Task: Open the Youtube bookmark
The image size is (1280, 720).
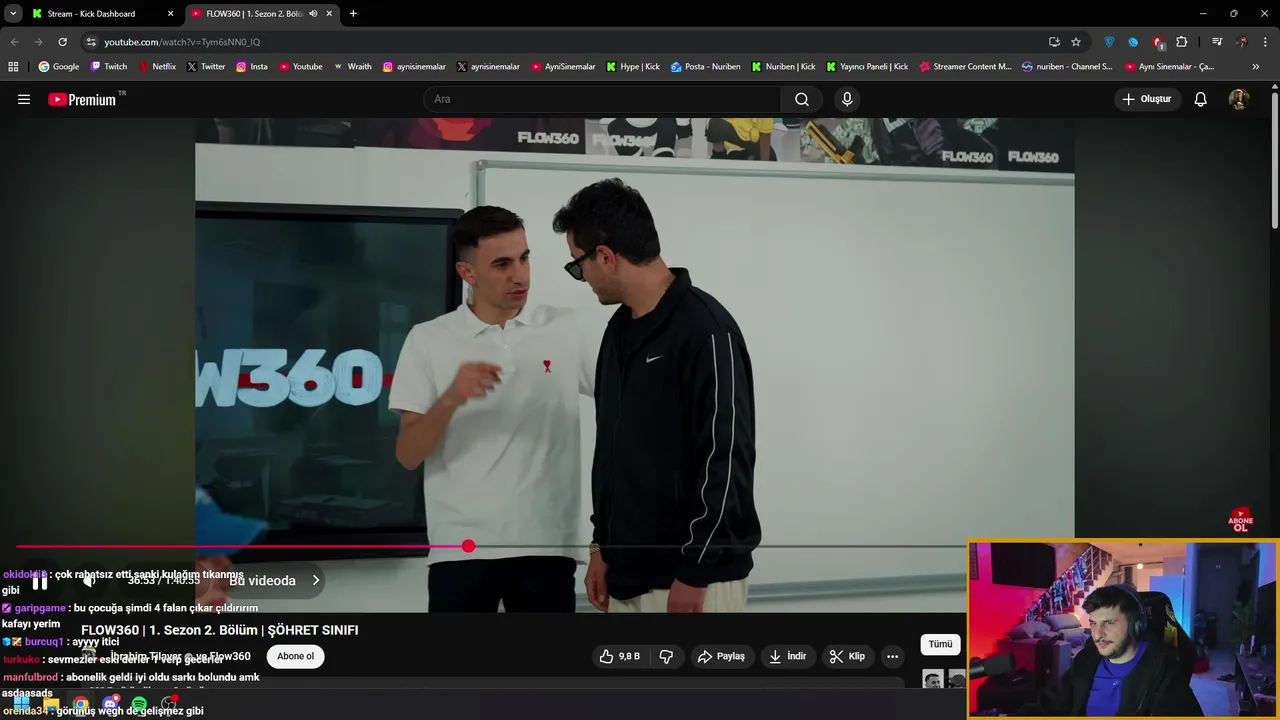Action: point(300,66)
